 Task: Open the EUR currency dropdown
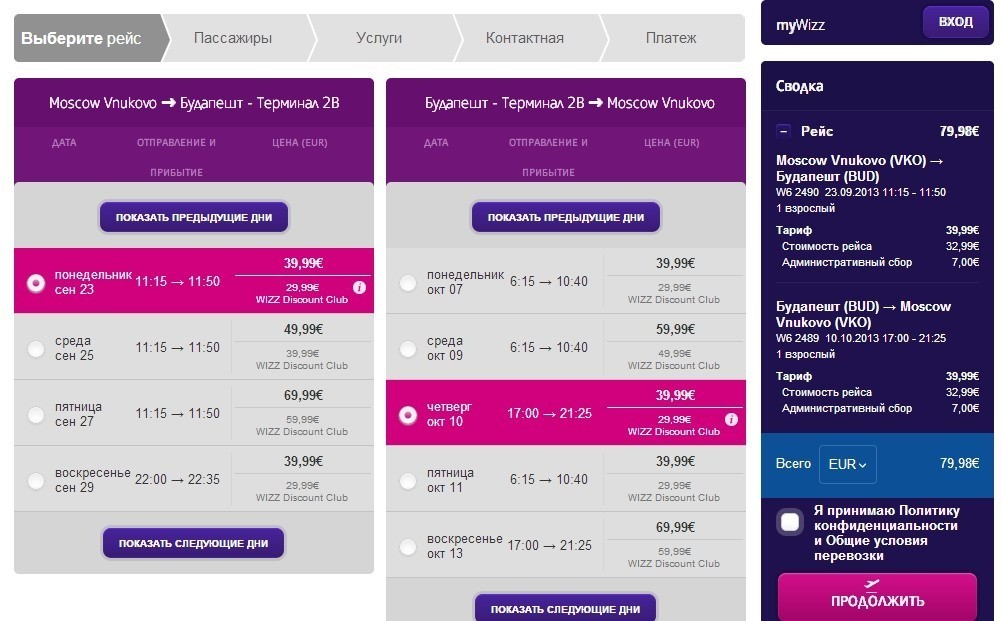[x=847, y=464]
